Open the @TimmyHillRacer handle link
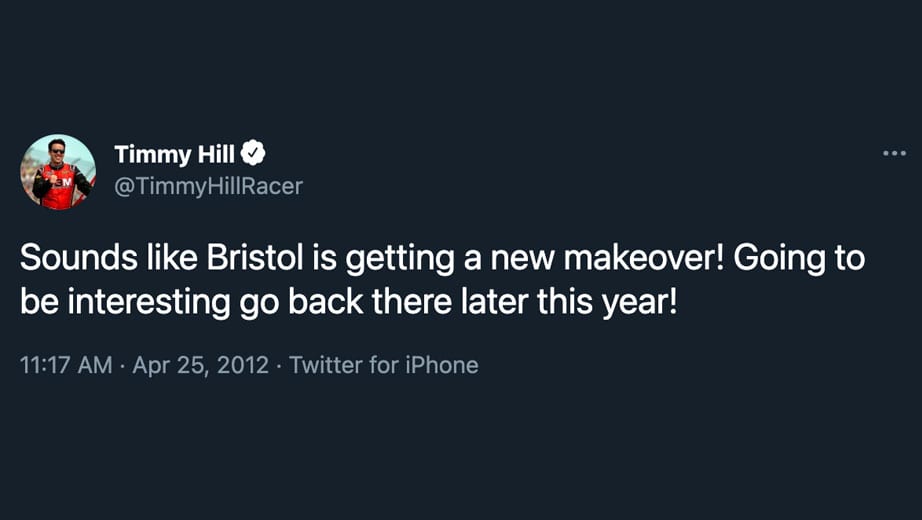Viewport: 922px width, 520px height. coord(208,186)
